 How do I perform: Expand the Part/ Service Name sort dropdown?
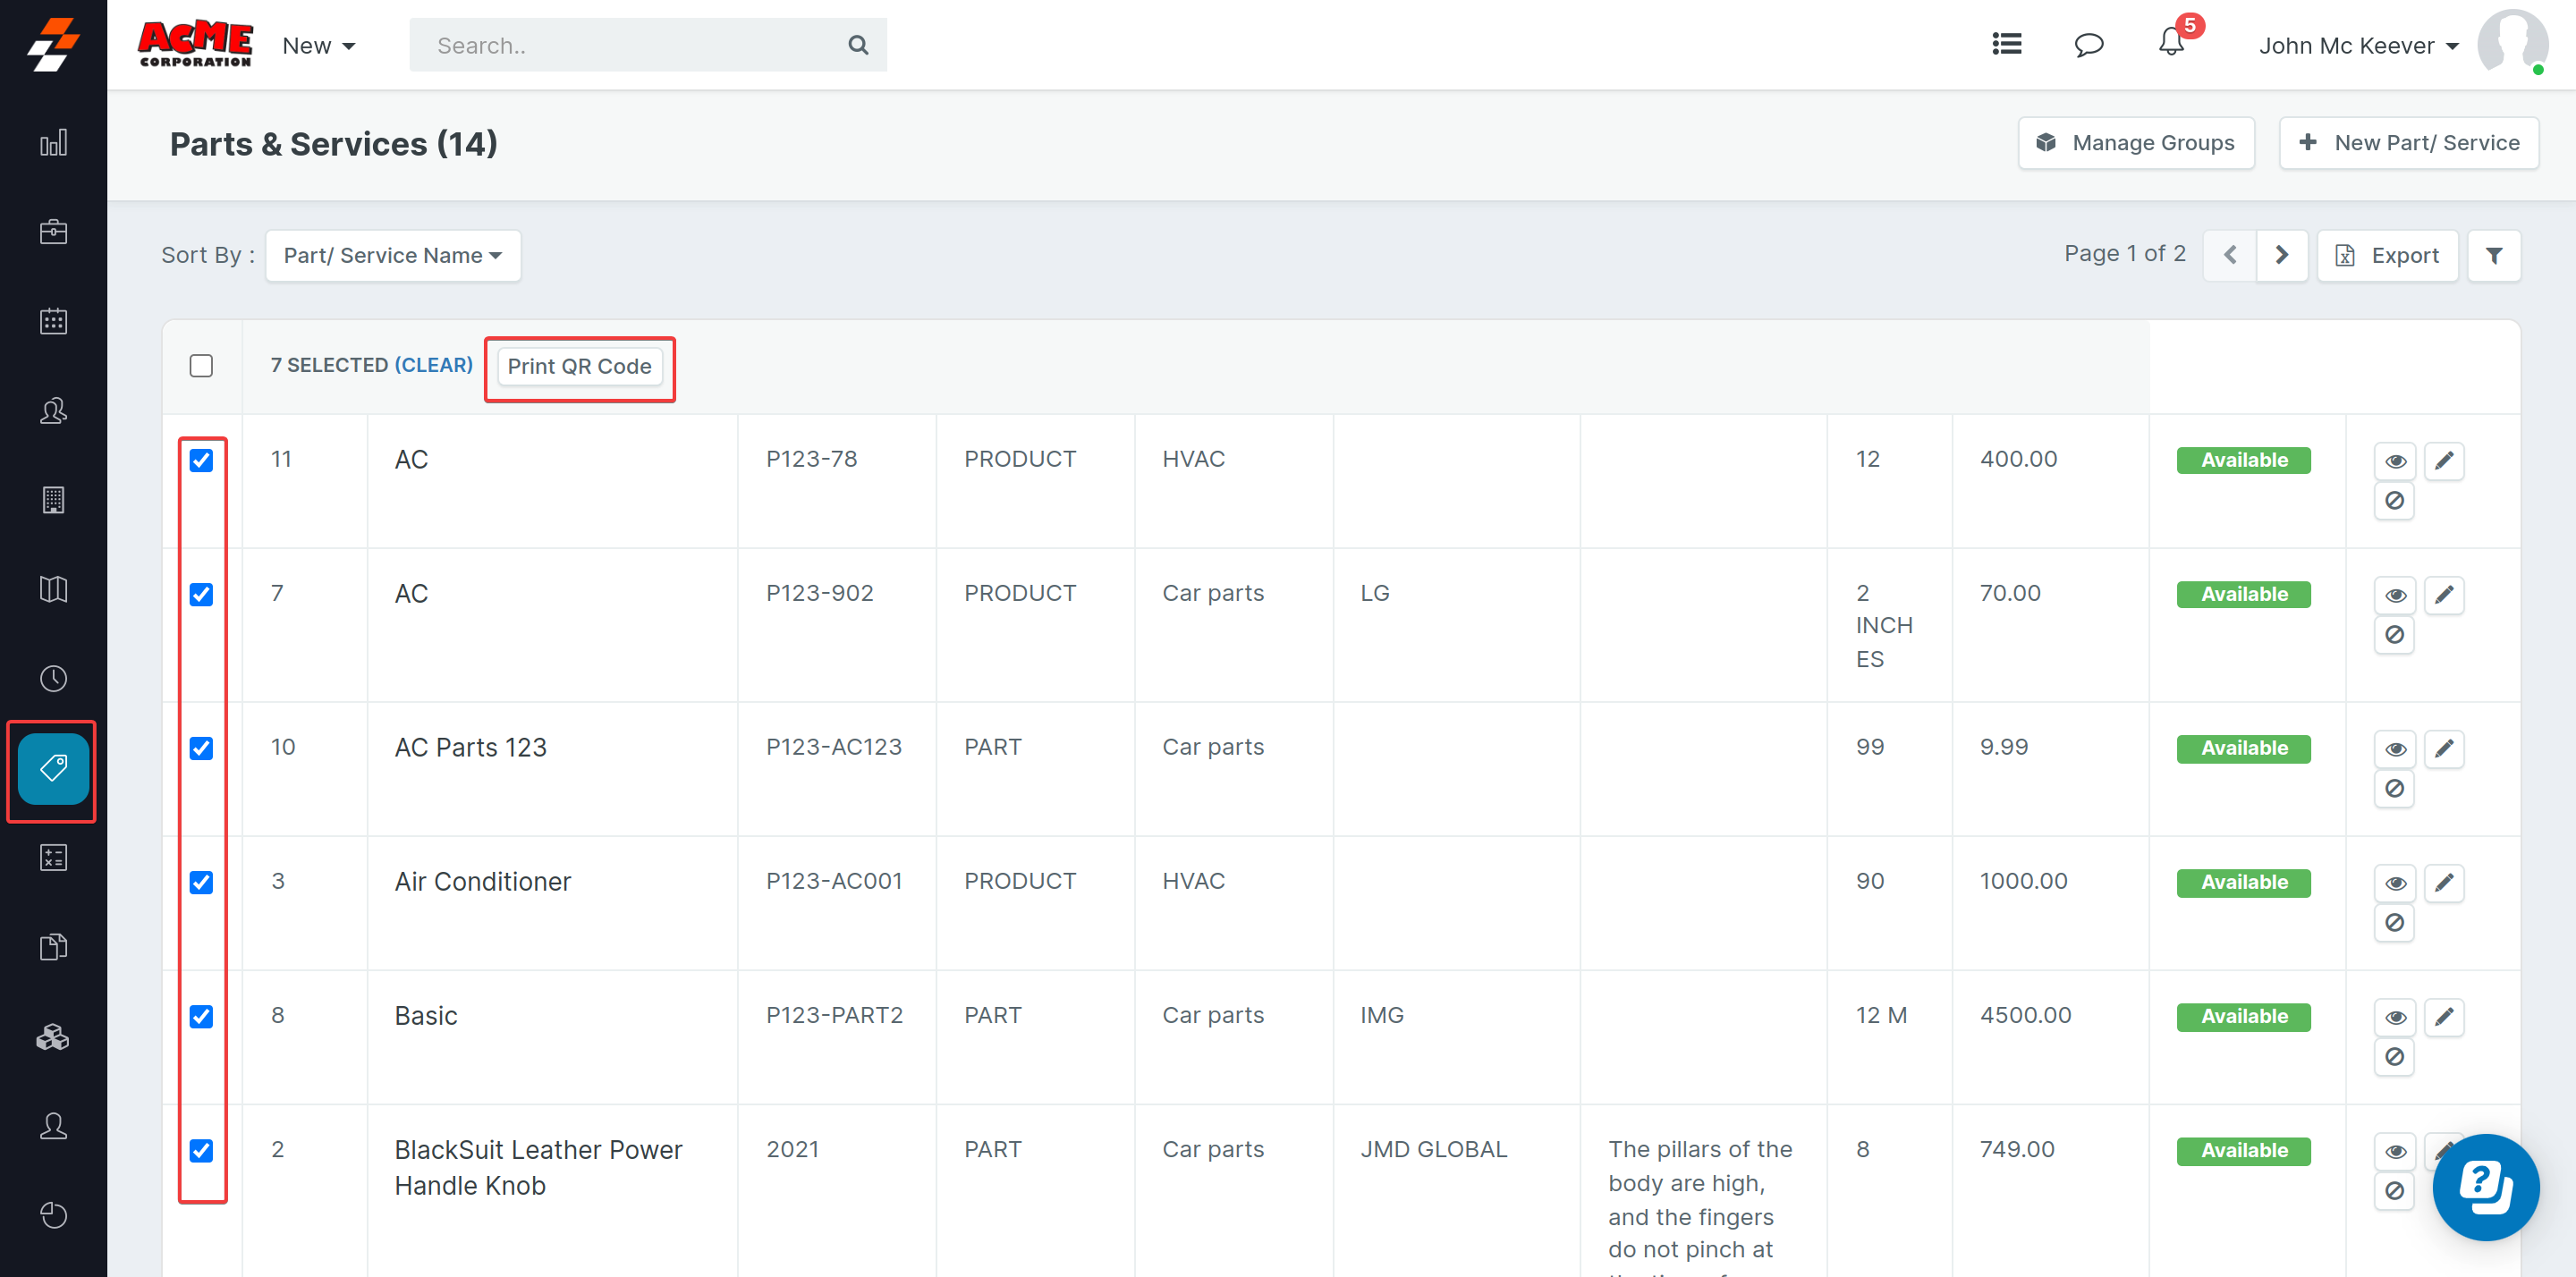[x=392, y=256]
